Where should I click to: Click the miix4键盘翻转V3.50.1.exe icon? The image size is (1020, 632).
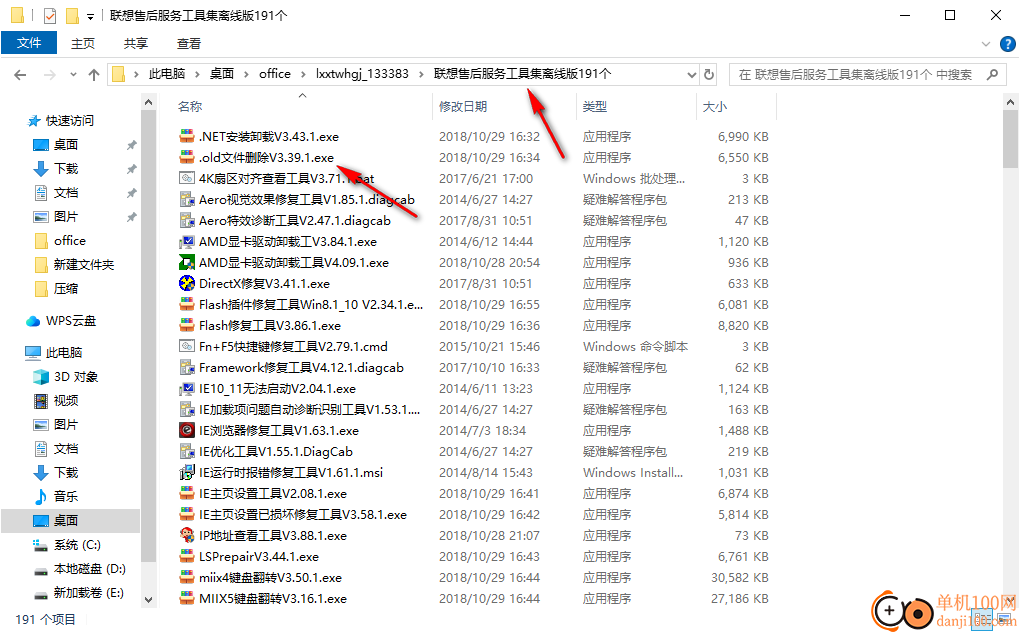(187, 577)
